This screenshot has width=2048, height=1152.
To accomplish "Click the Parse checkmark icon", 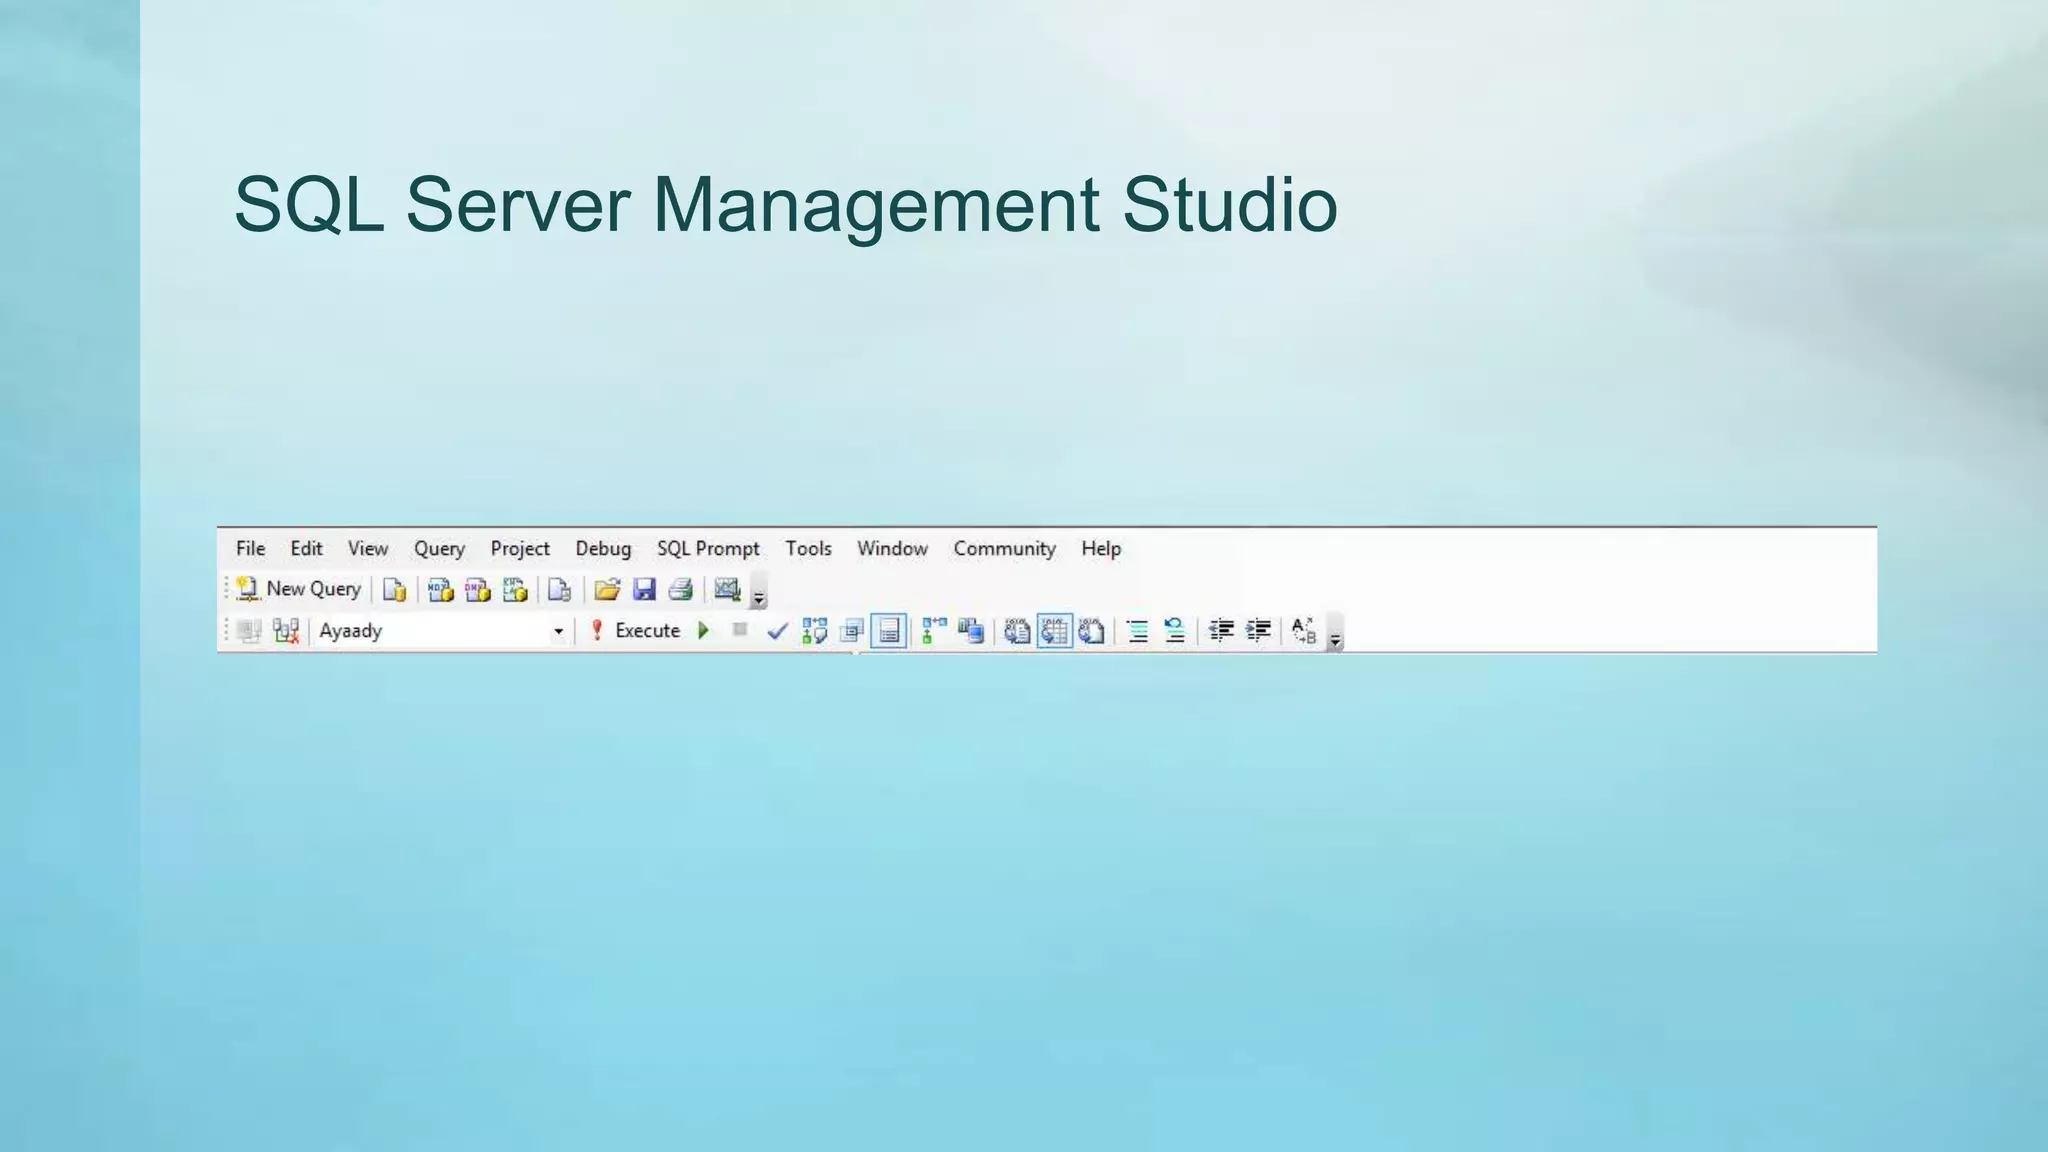I will (777, 631).
